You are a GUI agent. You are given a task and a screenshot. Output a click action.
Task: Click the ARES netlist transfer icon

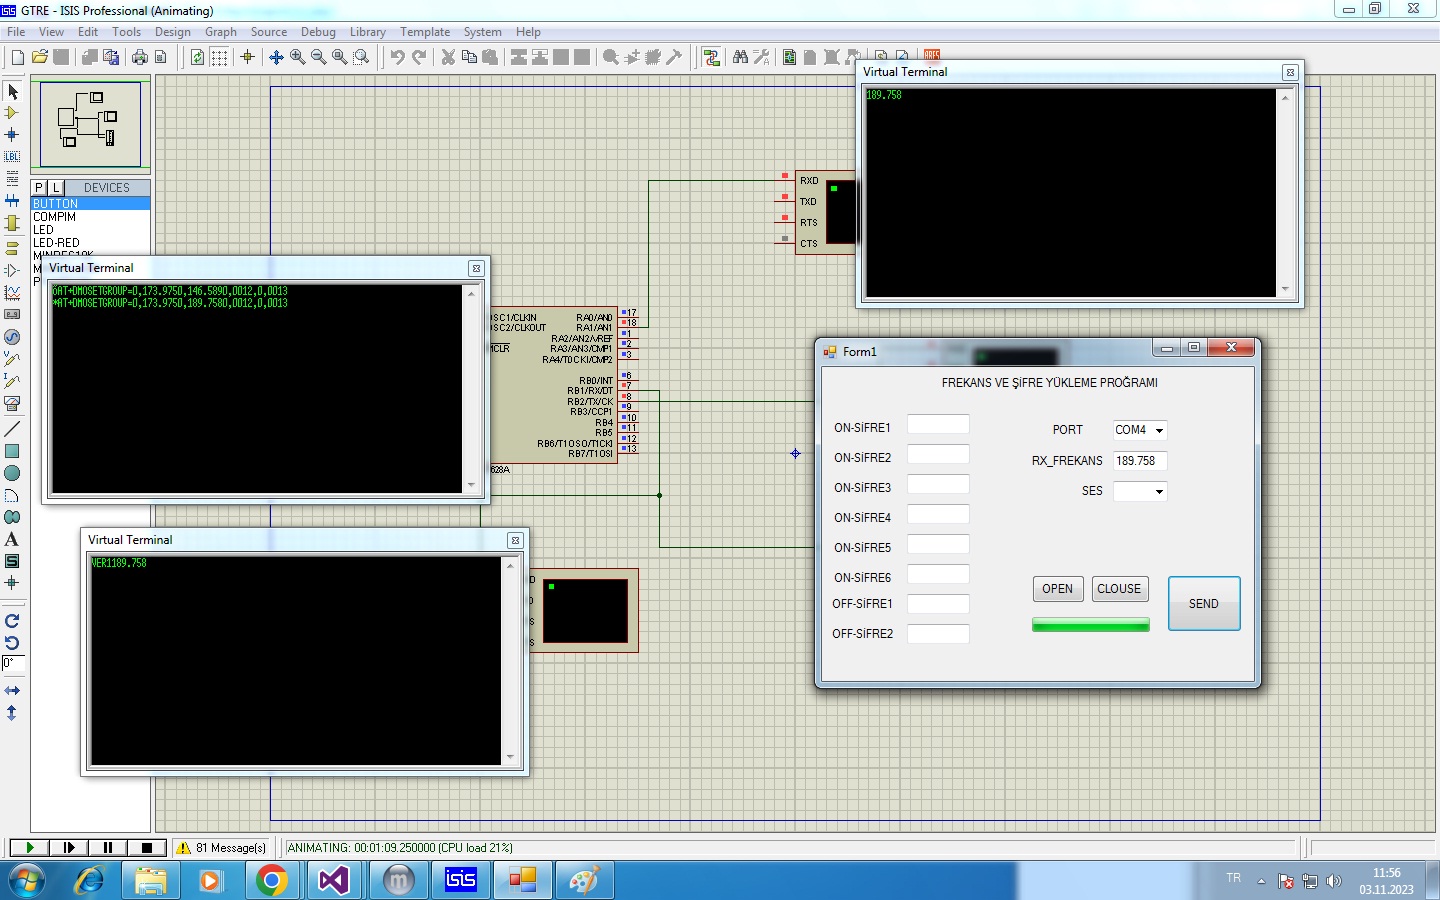click(x=932, y=55)
